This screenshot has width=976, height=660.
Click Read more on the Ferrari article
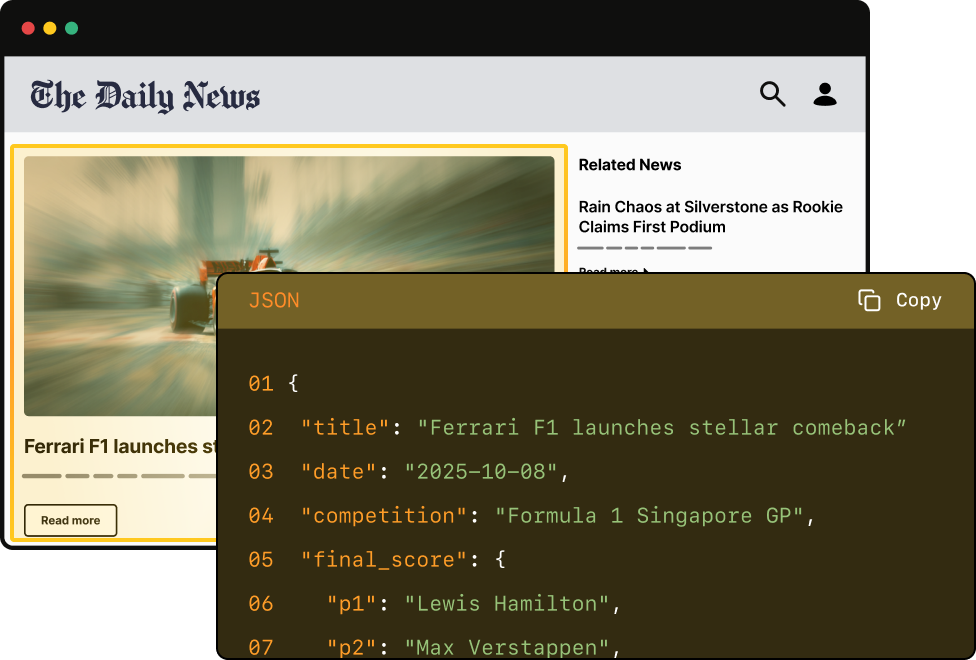[70, 520]
